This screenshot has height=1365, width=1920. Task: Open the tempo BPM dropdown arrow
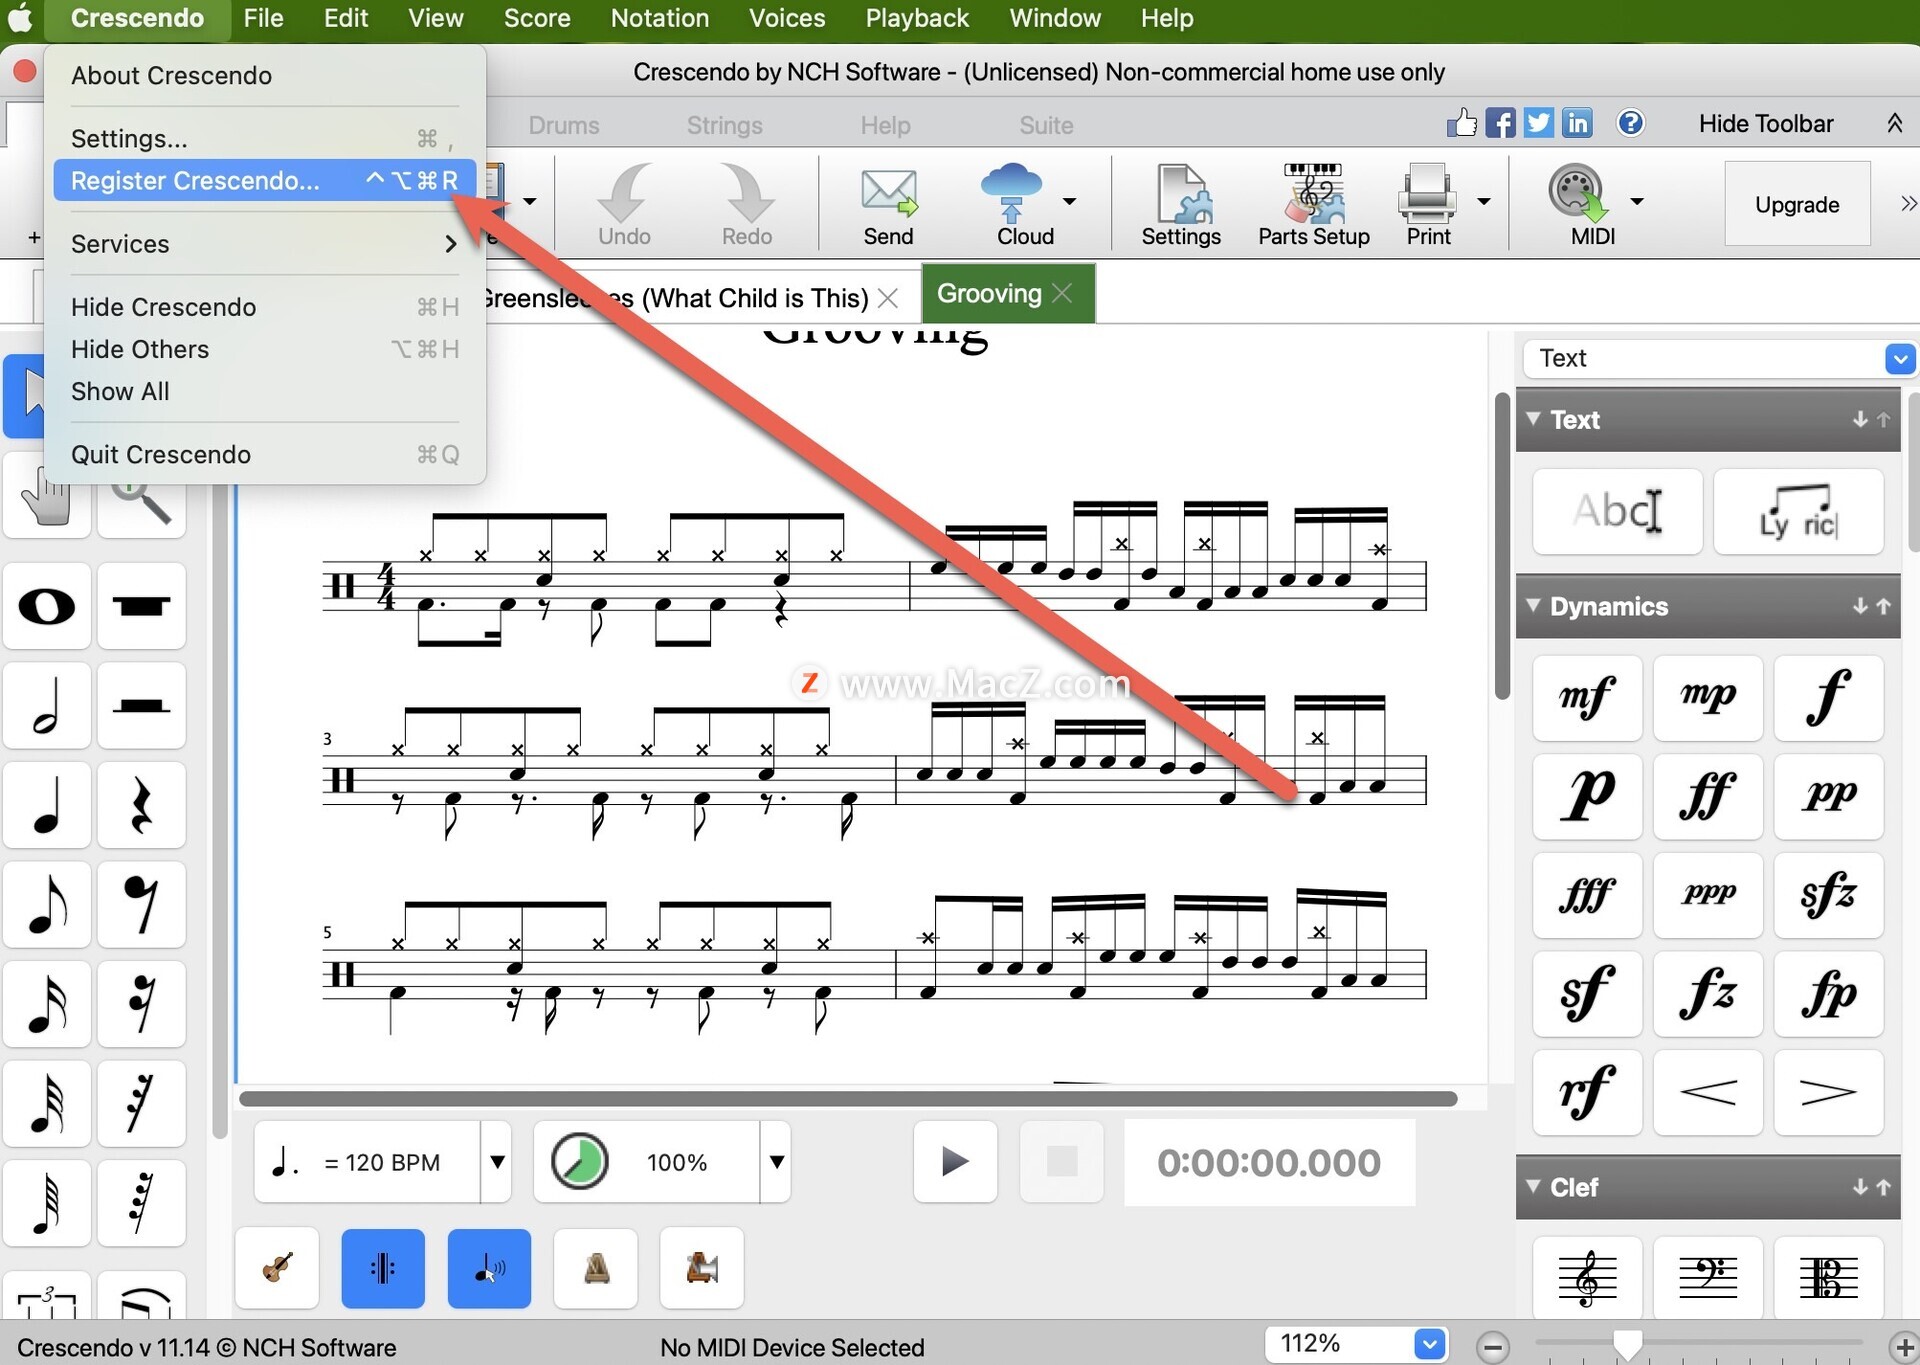496,1162
